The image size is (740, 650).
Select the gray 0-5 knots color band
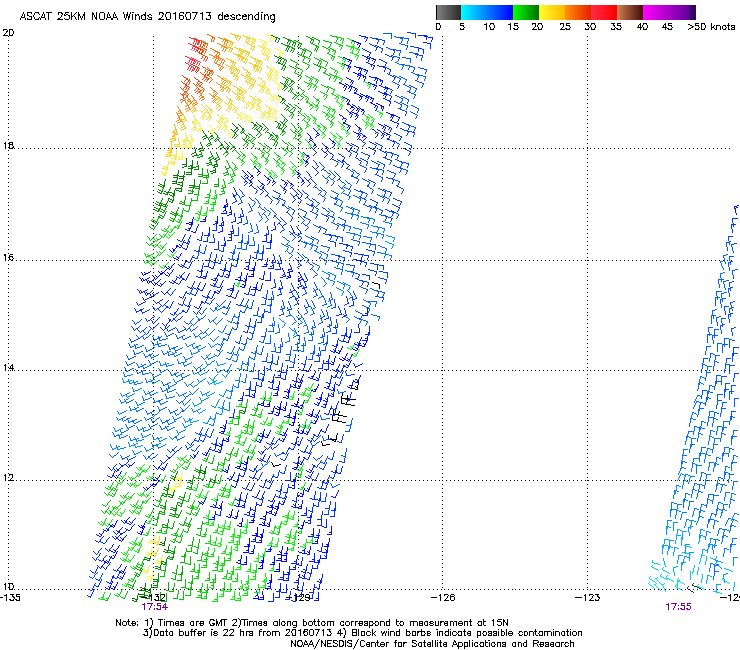click(448, 12)
